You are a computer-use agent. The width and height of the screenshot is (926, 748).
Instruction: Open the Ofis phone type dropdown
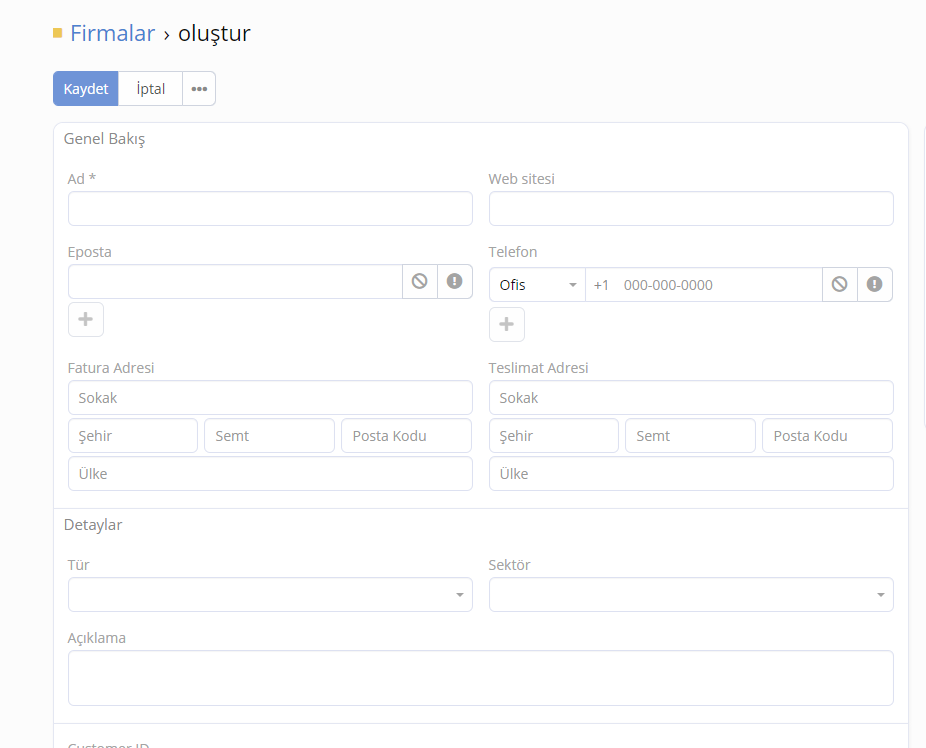538,285
